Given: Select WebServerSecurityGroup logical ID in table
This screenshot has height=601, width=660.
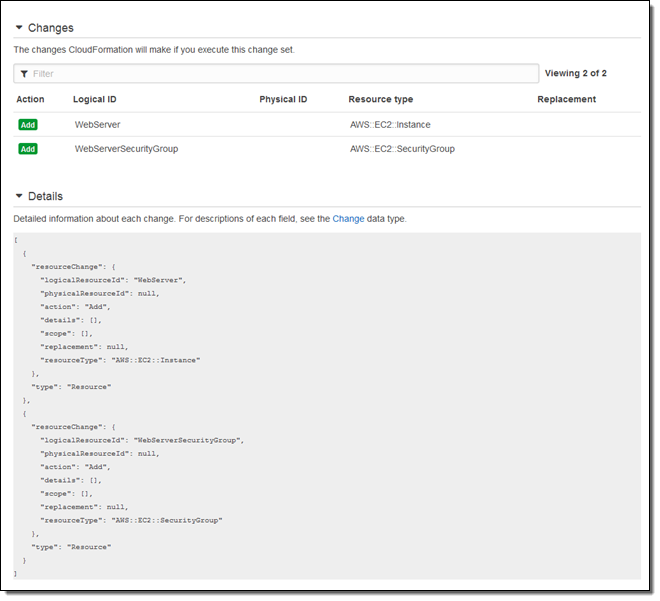Looking at the screenshot, I should 127,149.
